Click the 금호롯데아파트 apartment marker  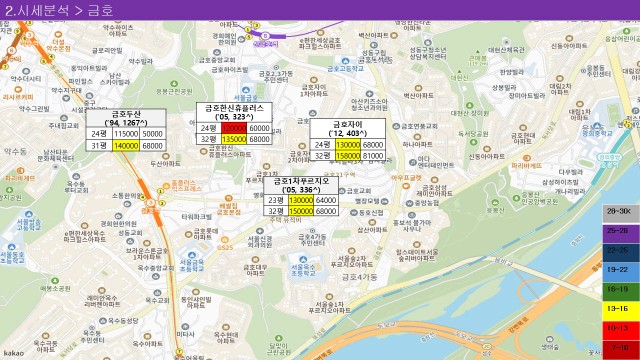(188, 235)
